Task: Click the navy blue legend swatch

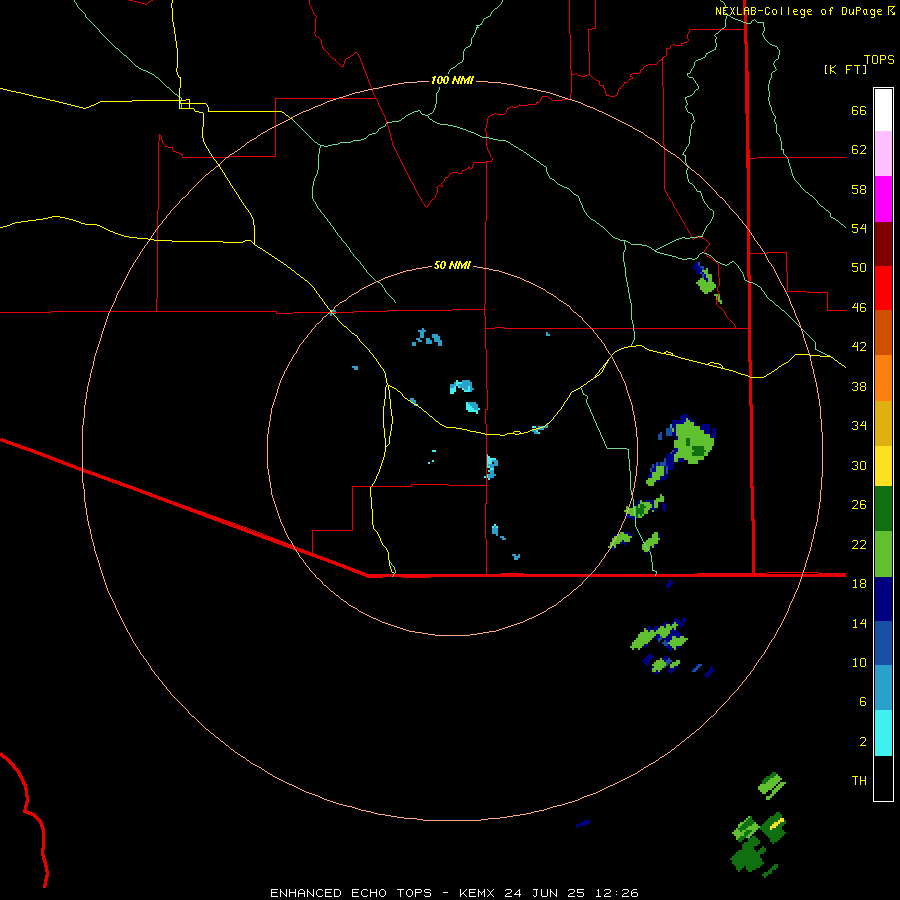Action: coord(883,599)
